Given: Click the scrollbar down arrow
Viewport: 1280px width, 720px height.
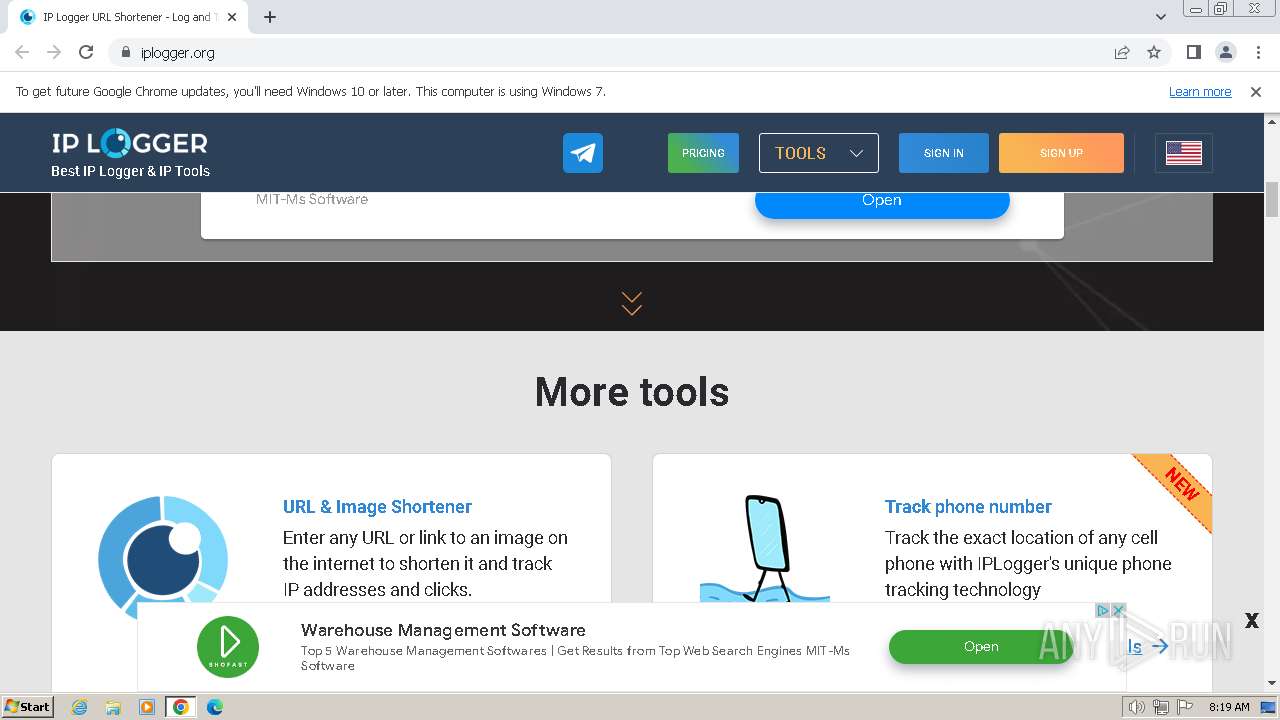Looking at the screenshot, I should tap(1272, 683).
